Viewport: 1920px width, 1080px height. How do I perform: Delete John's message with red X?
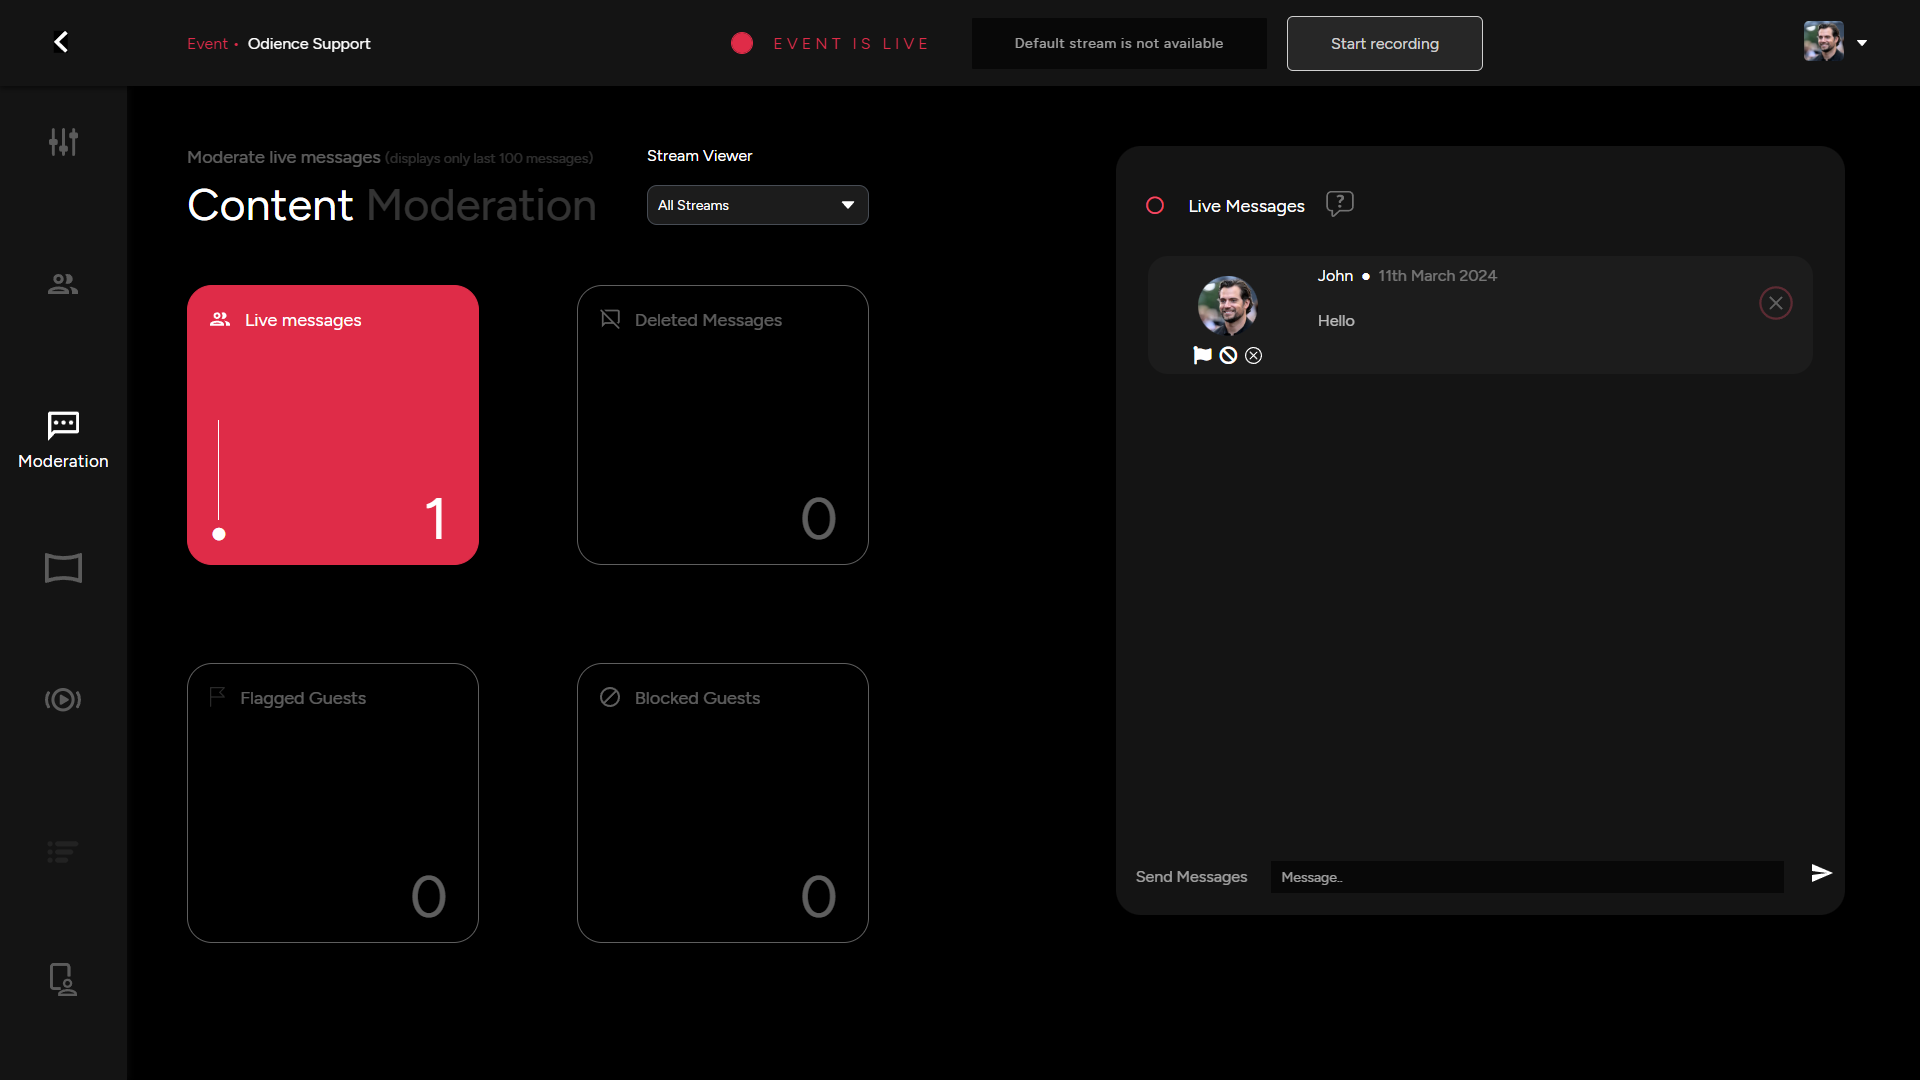[x=1775, y=303]
